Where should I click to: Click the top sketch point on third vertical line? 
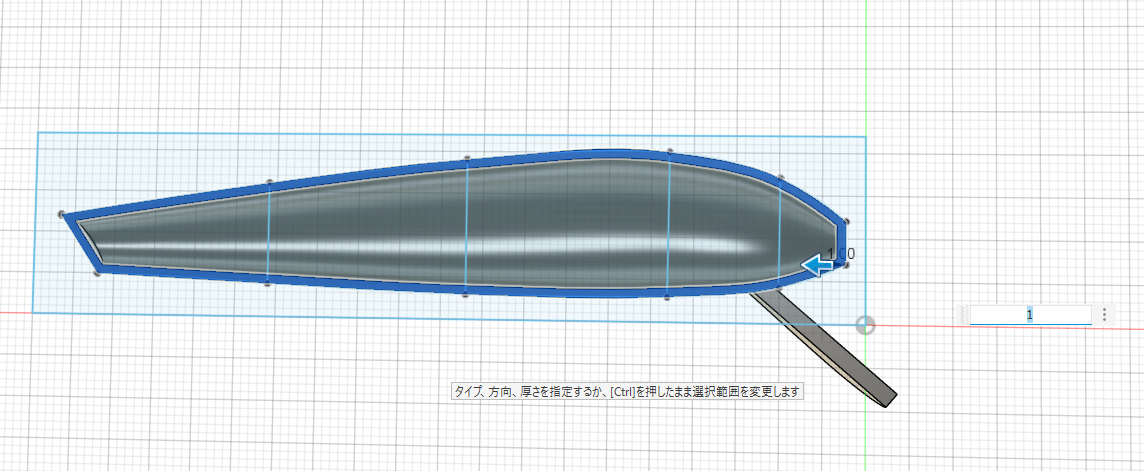click(x=669, y=152)
